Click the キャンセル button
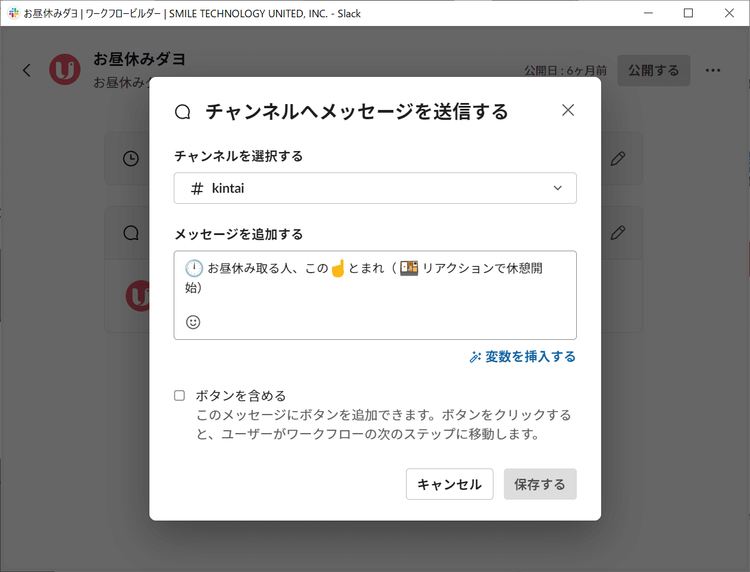 [x=449, y=484]
